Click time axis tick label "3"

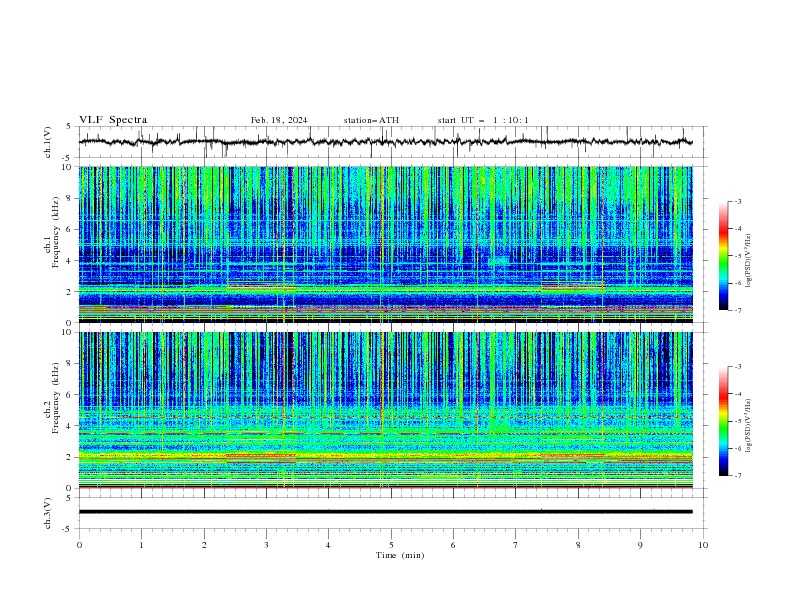pos(266,545)
